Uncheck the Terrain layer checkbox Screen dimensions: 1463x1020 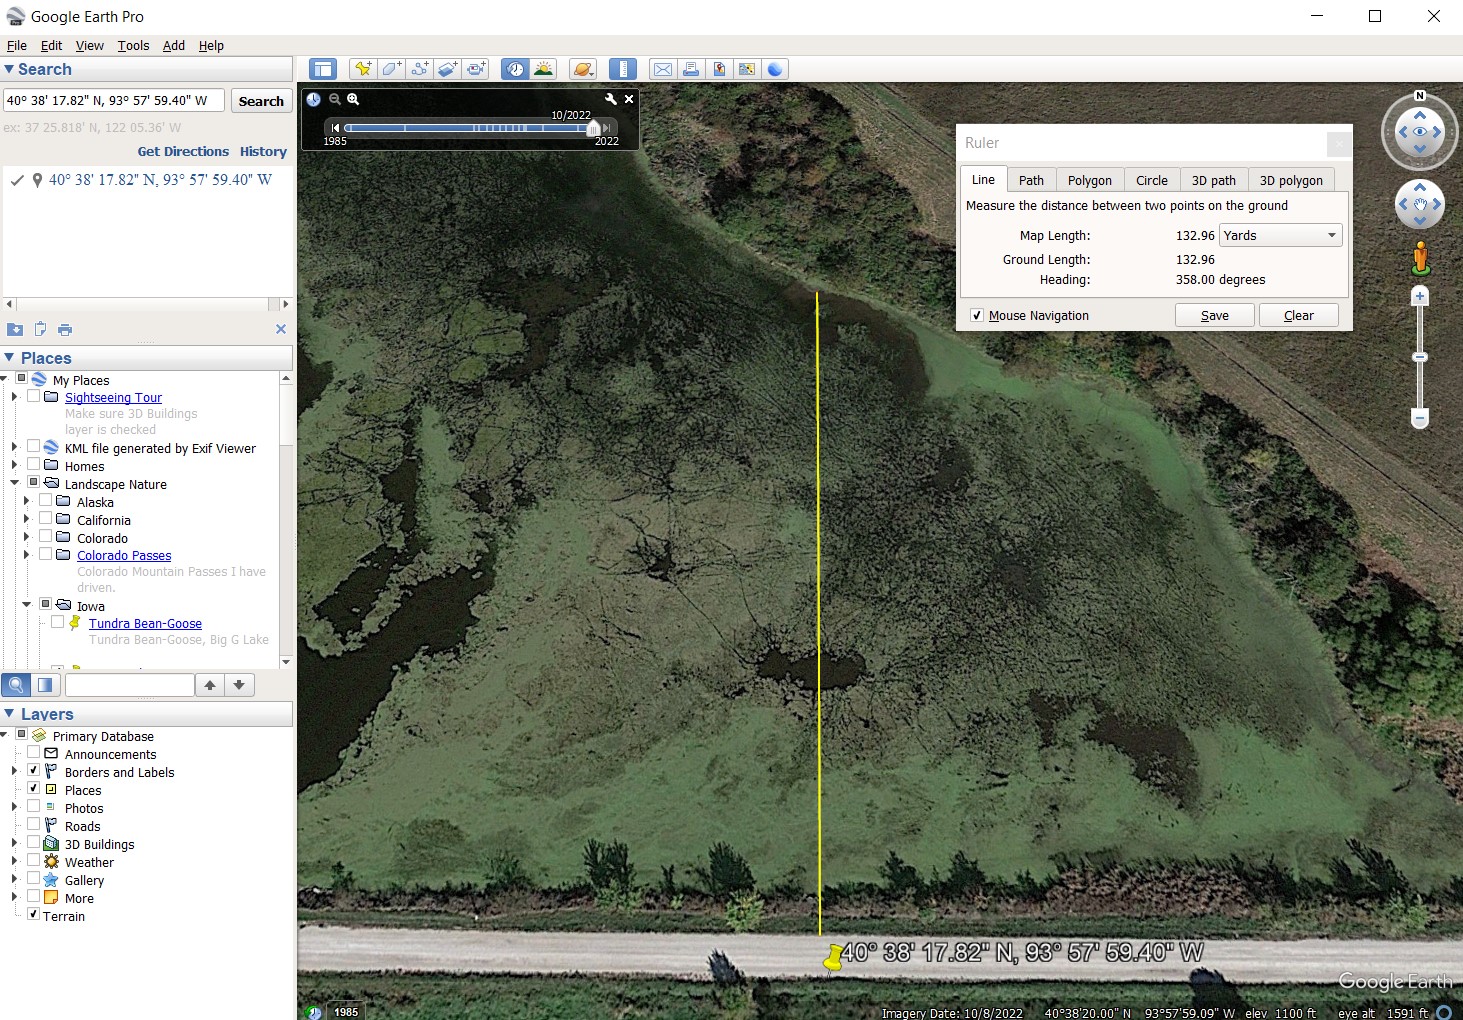click(33, 915)
